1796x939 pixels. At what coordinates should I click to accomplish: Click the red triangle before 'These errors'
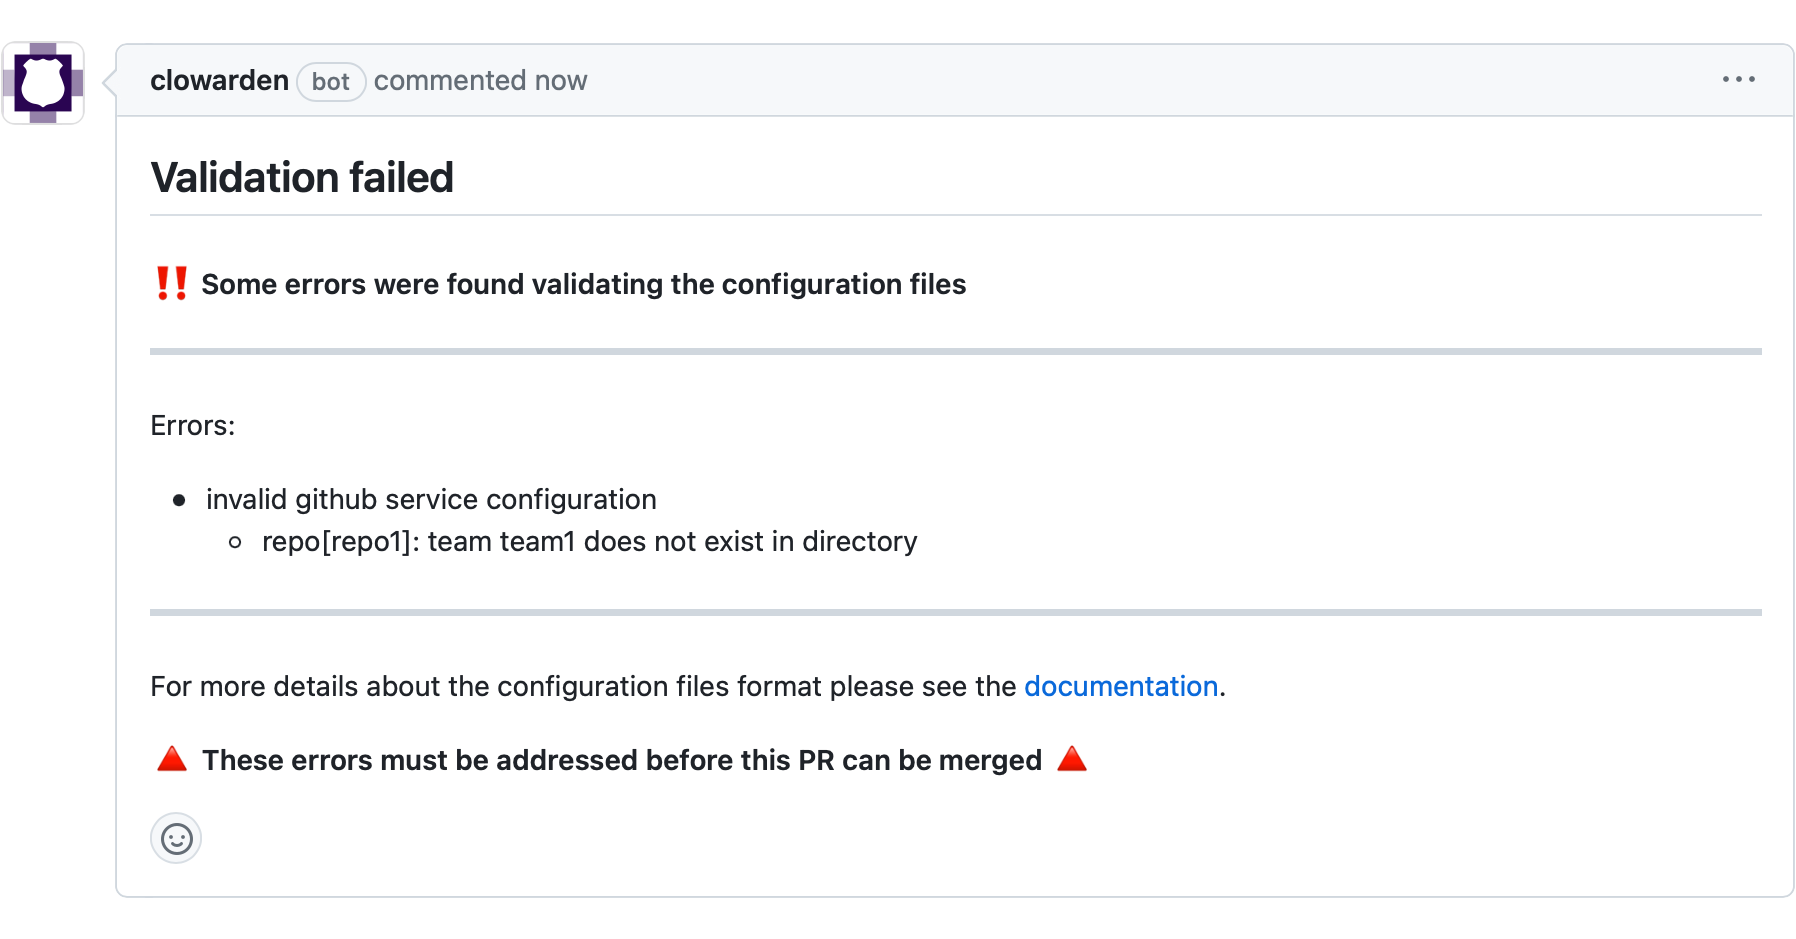coord(172,760)
